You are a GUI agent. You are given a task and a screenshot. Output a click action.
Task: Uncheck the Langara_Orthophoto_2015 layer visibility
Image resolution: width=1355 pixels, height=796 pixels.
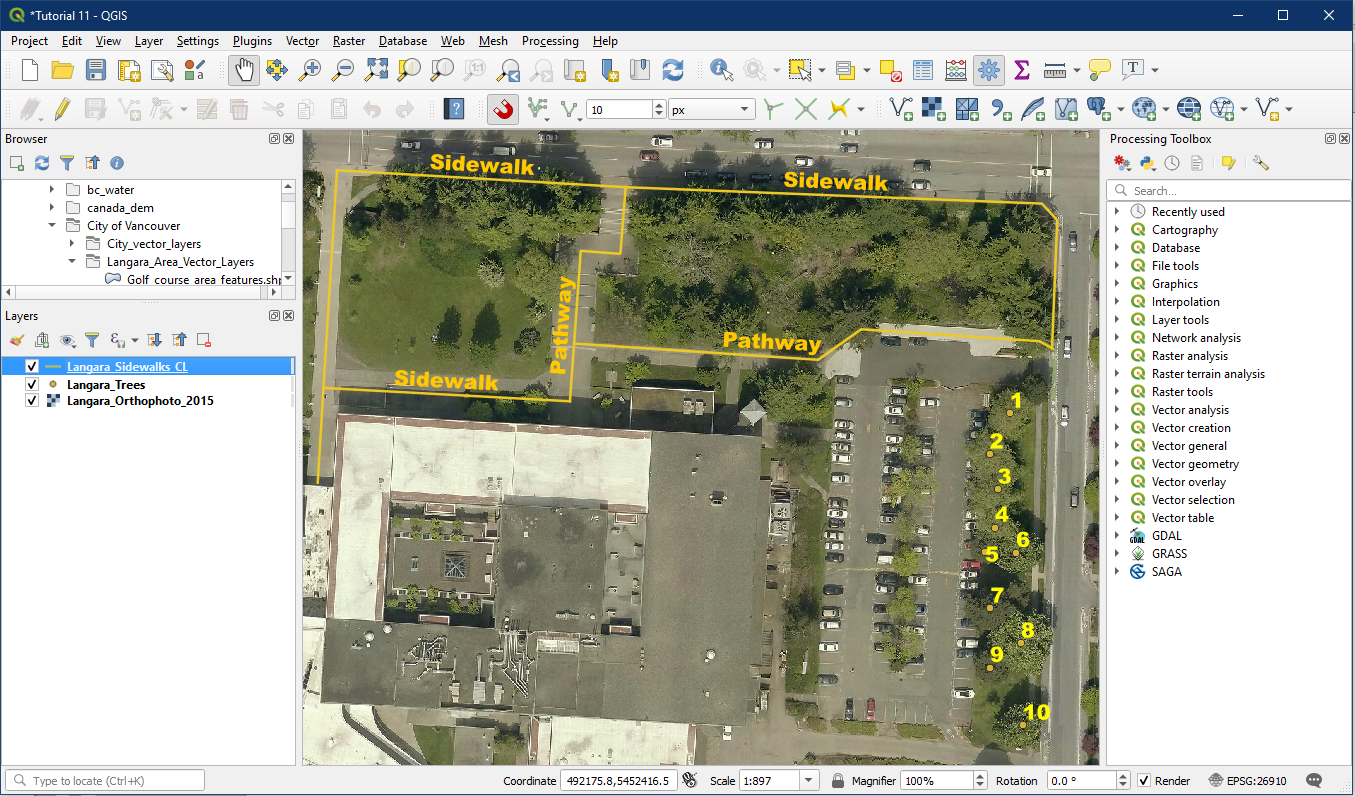(32, 401)
